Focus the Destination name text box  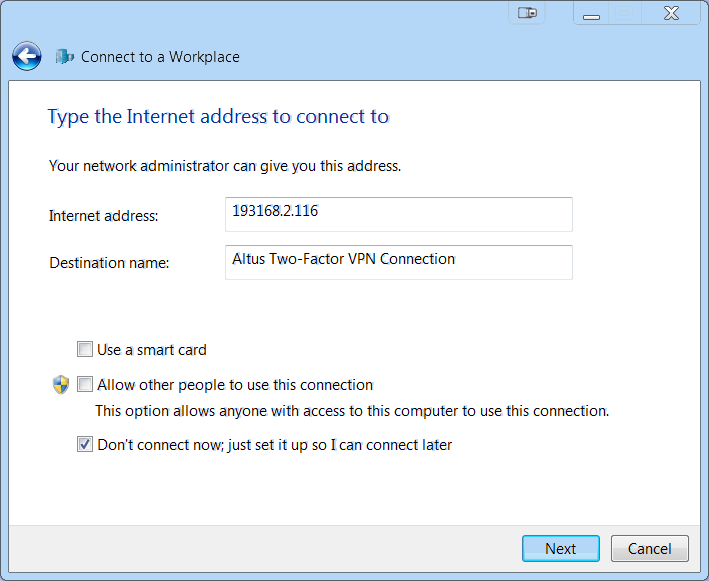398,261
